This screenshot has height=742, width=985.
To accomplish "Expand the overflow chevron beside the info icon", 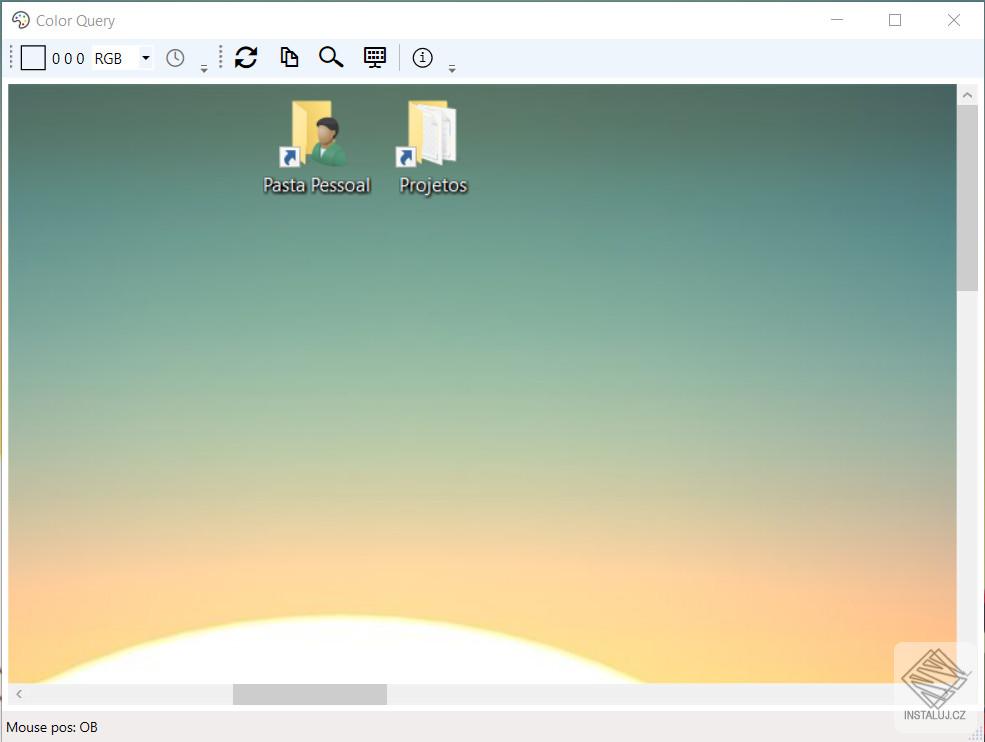I will point(452,65).
